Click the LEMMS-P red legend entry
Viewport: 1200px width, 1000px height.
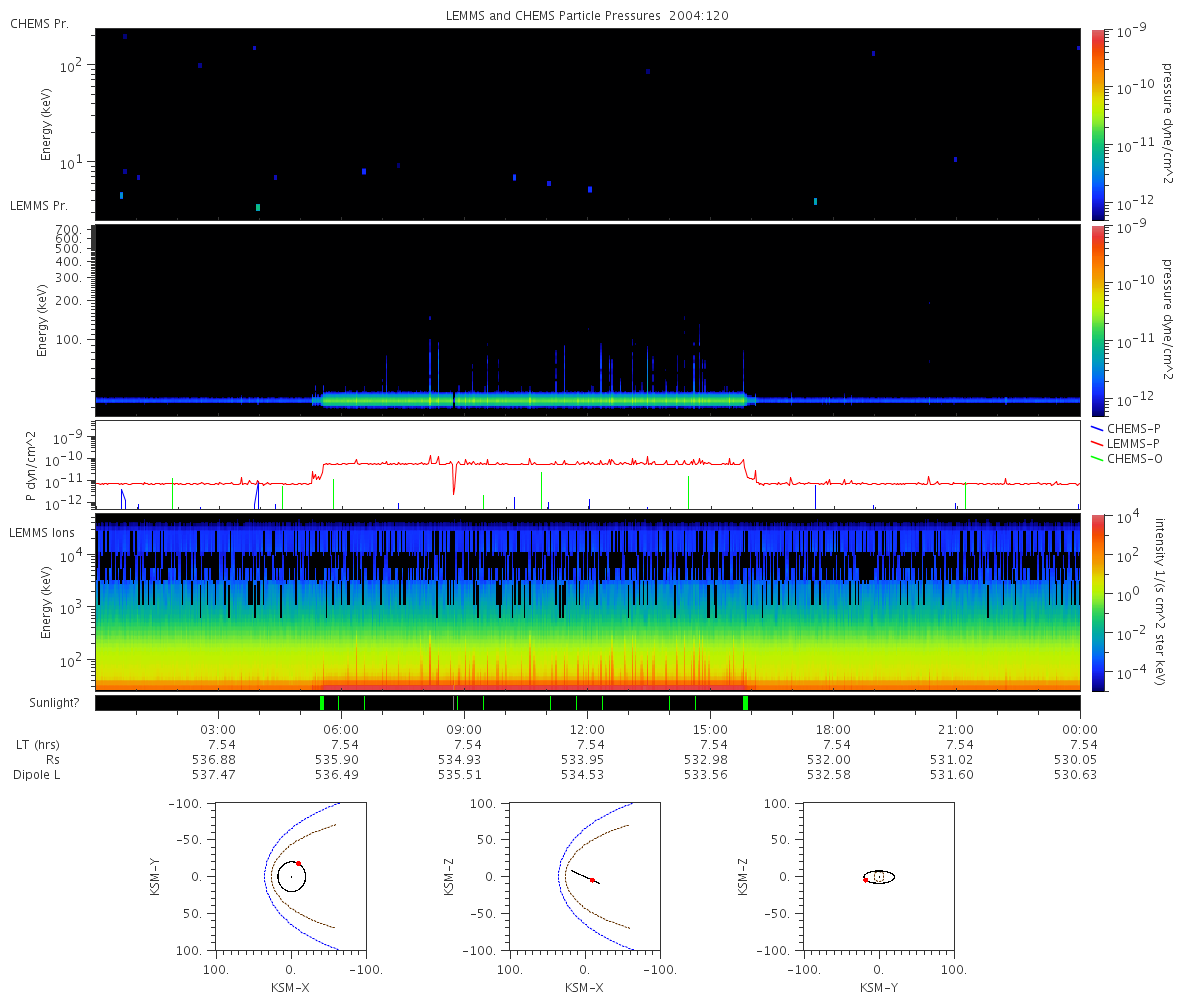[x=1126, y=443]
